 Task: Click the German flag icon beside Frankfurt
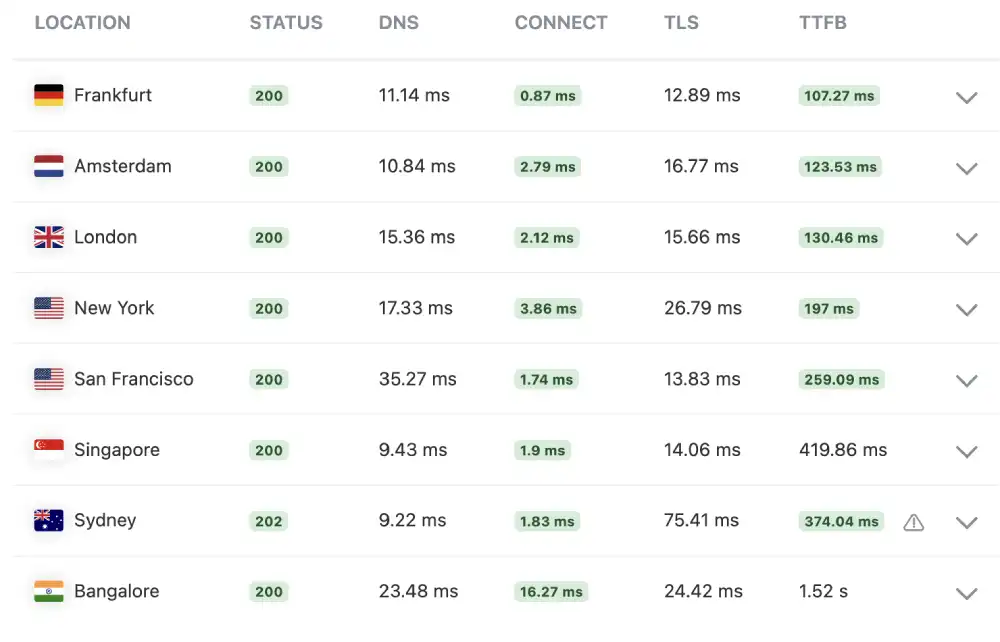point(51,96)
